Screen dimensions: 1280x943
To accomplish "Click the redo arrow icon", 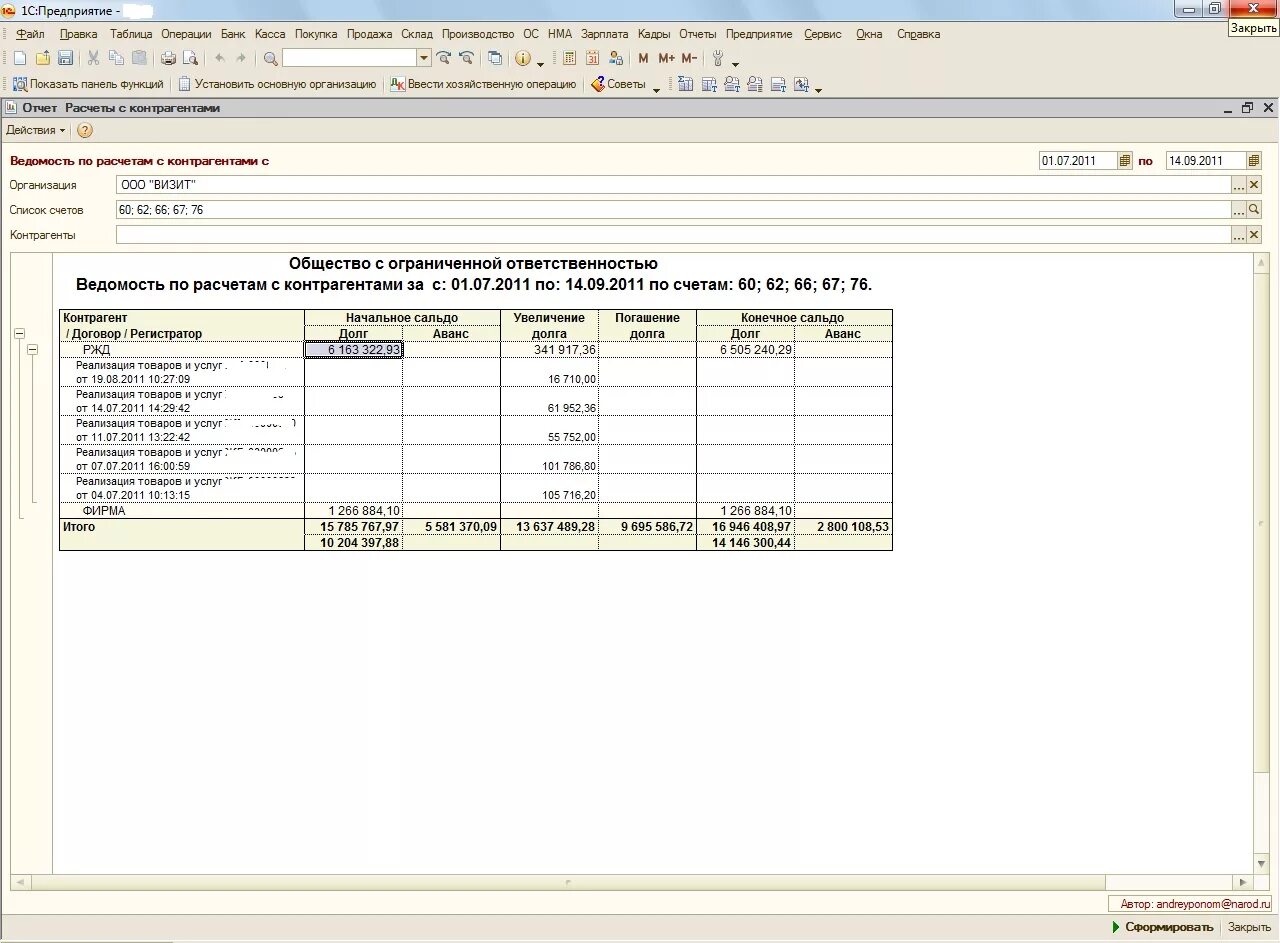I will point(241,58).
